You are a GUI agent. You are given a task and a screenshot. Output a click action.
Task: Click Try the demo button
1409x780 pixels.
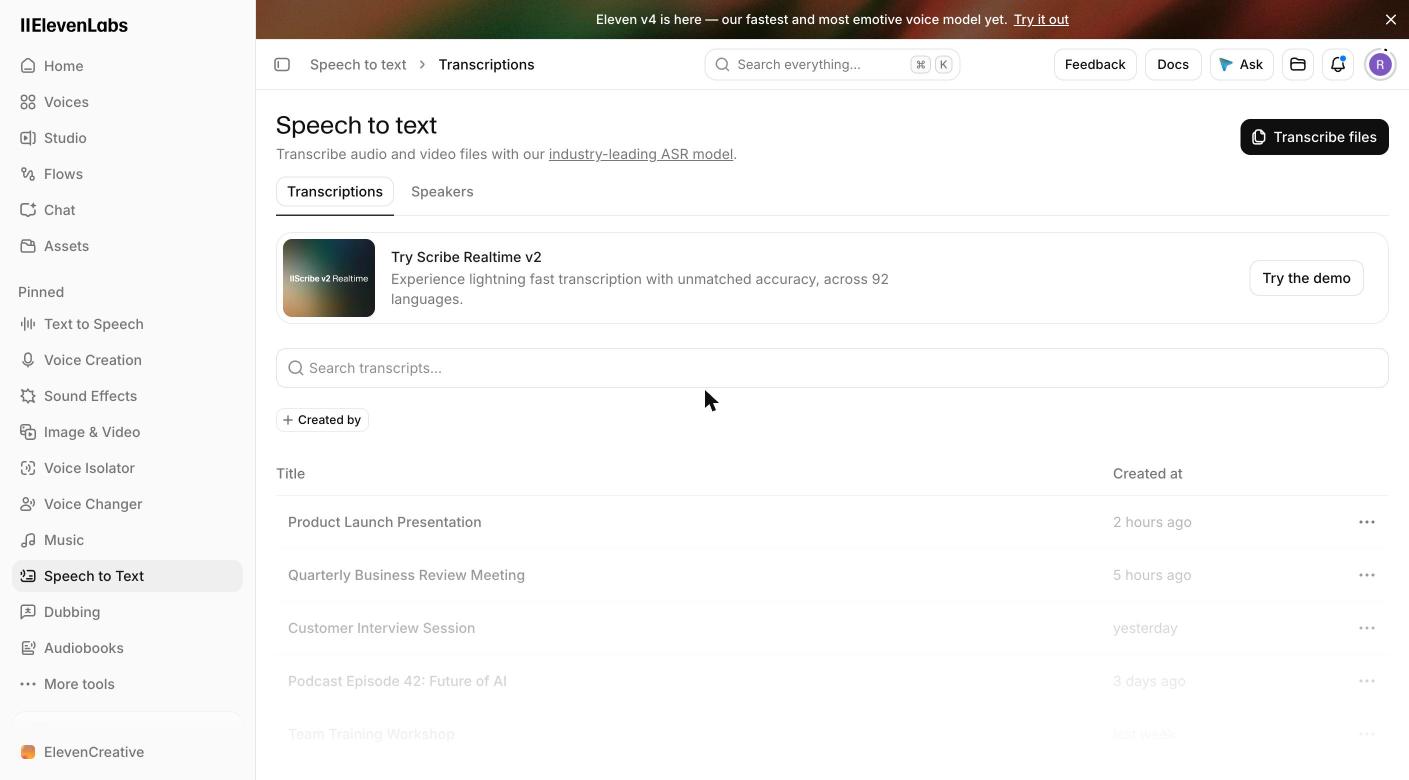tap(1306, 278)
